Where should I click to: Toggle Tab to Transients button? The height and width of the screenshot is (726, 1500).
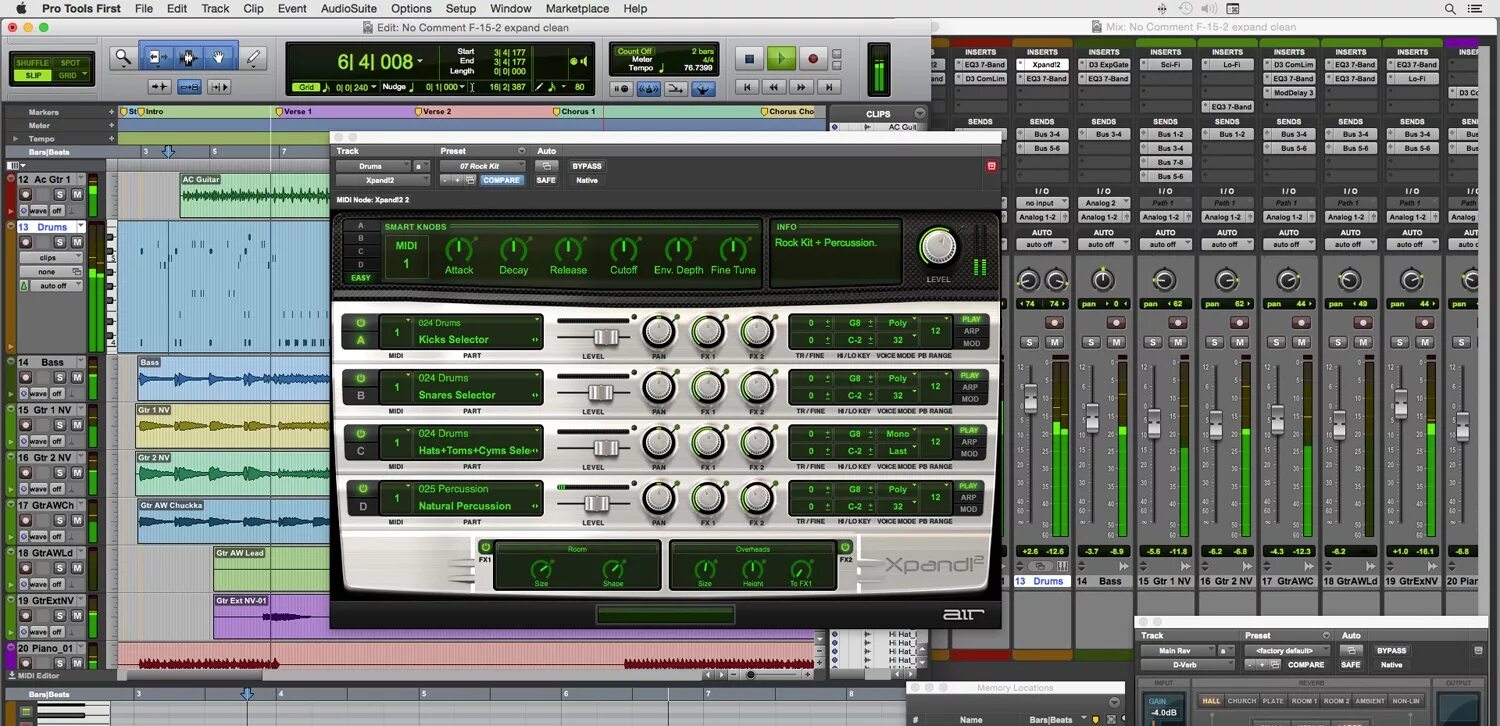point(159,87)
